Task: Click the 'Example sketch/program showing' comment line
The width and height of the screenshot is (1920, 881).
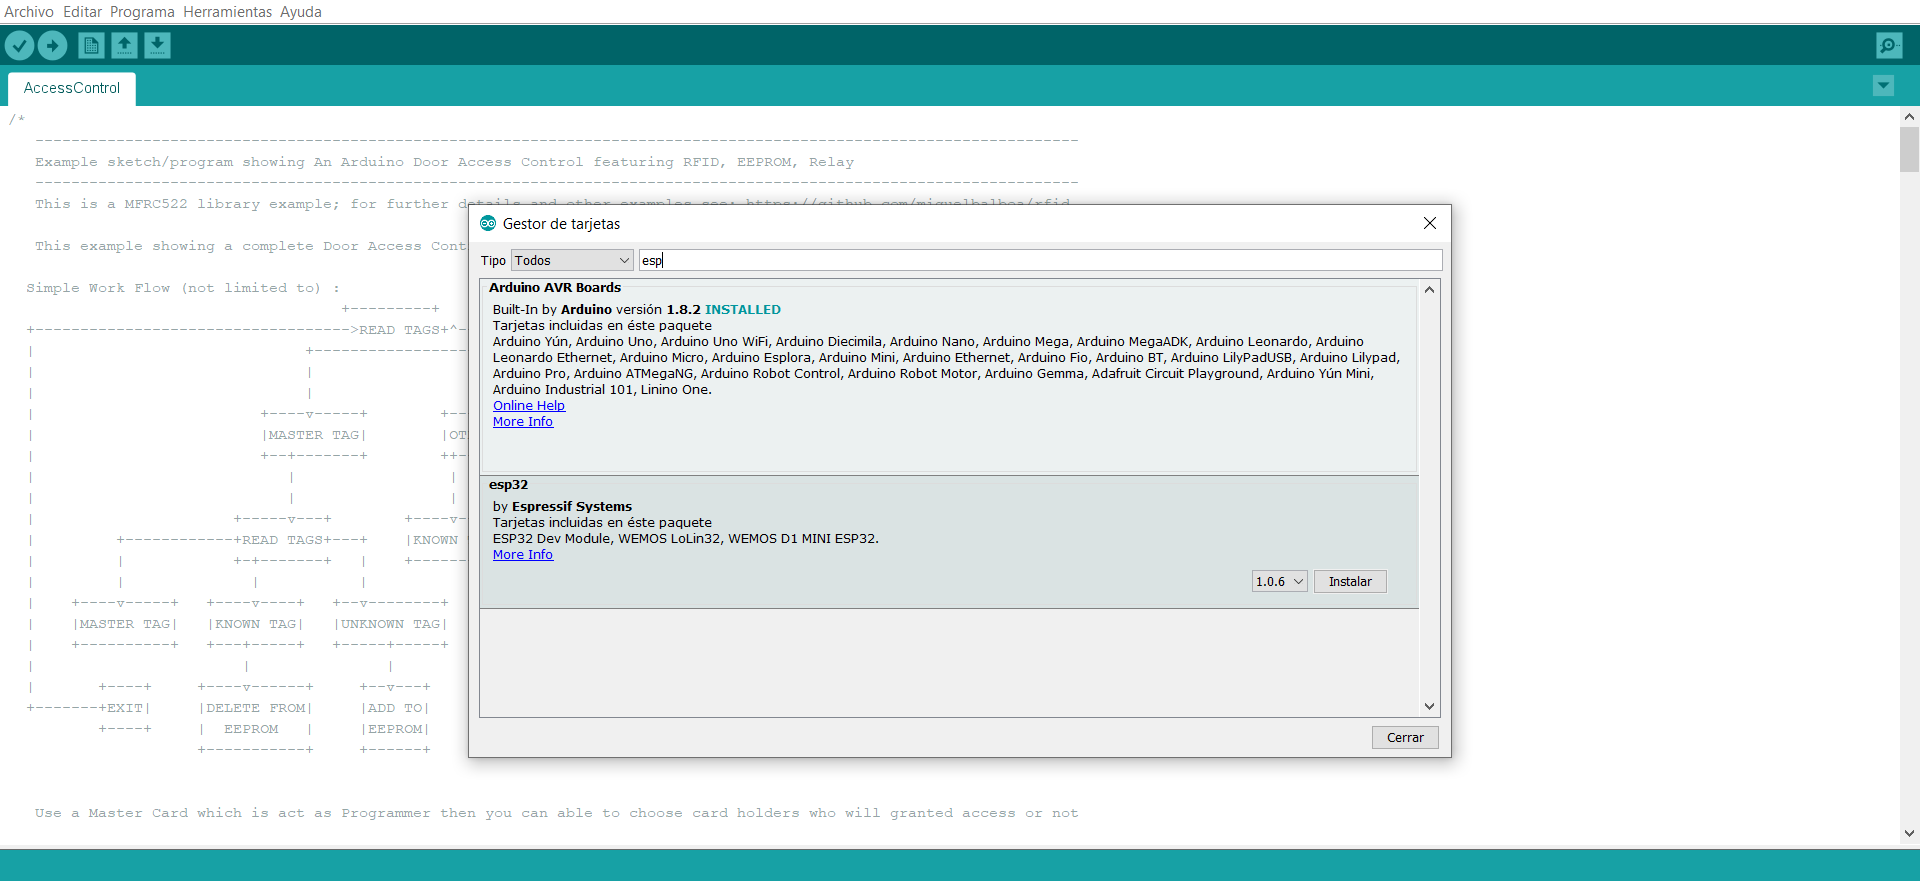Action: coord(445,162)
